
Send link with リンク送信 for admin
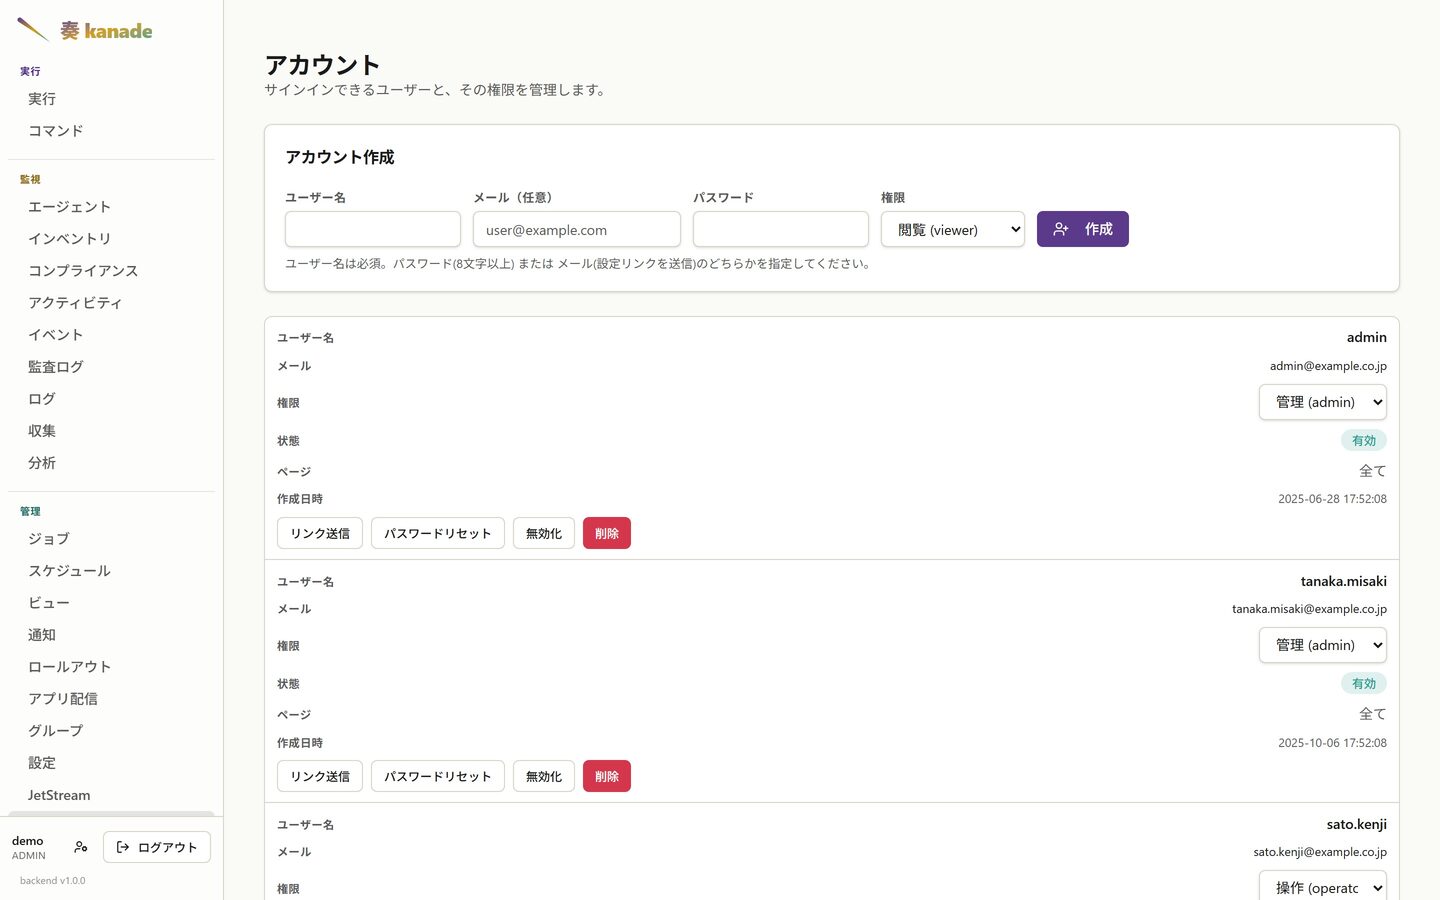[x=320, y=533]
